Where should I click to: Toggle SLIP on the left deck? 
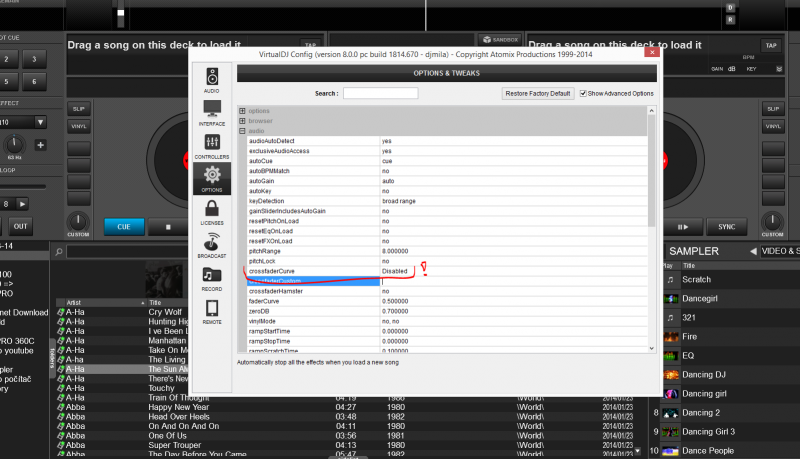pos(79,109)
